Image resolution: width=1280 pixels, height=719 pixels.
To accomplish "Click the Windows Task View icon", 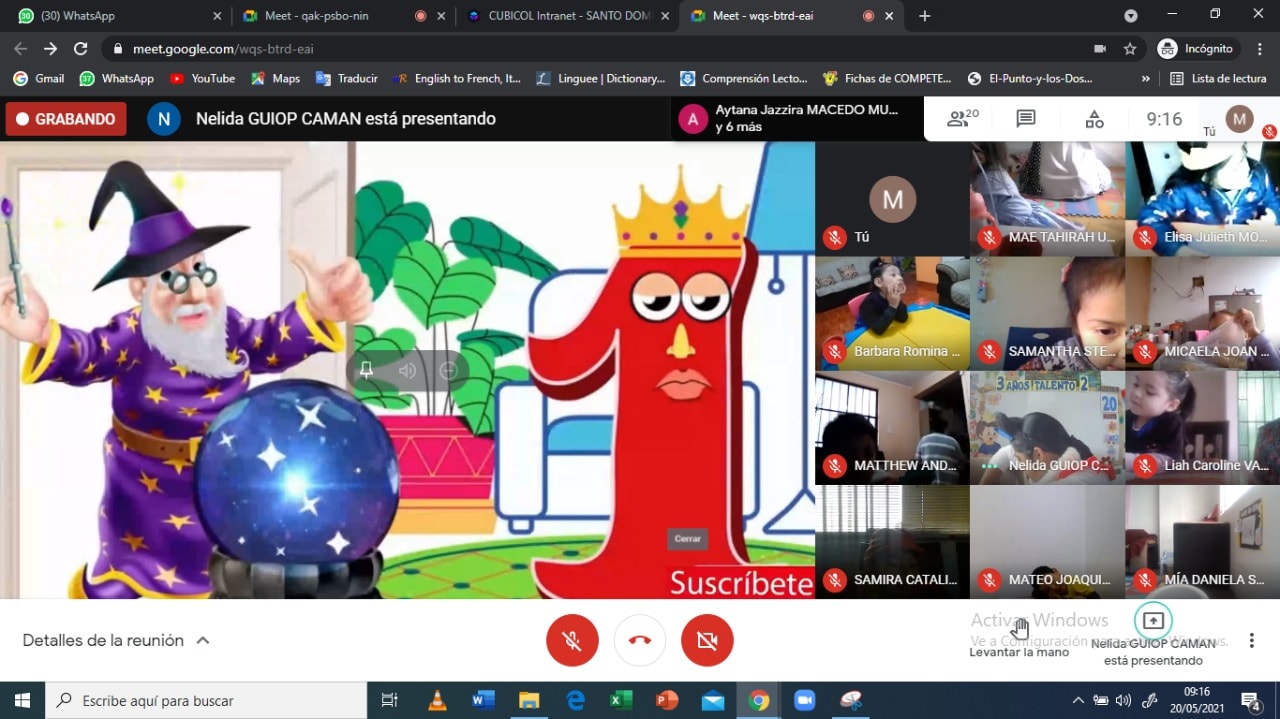I will 390,700.
